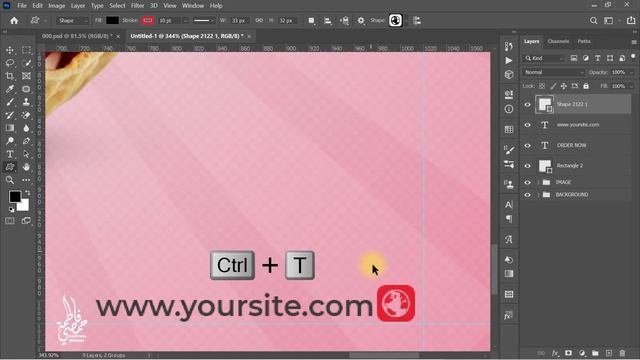The image size is (640, 360).
Task: Toggle lock transparent pixels
Action: (542, 86)
